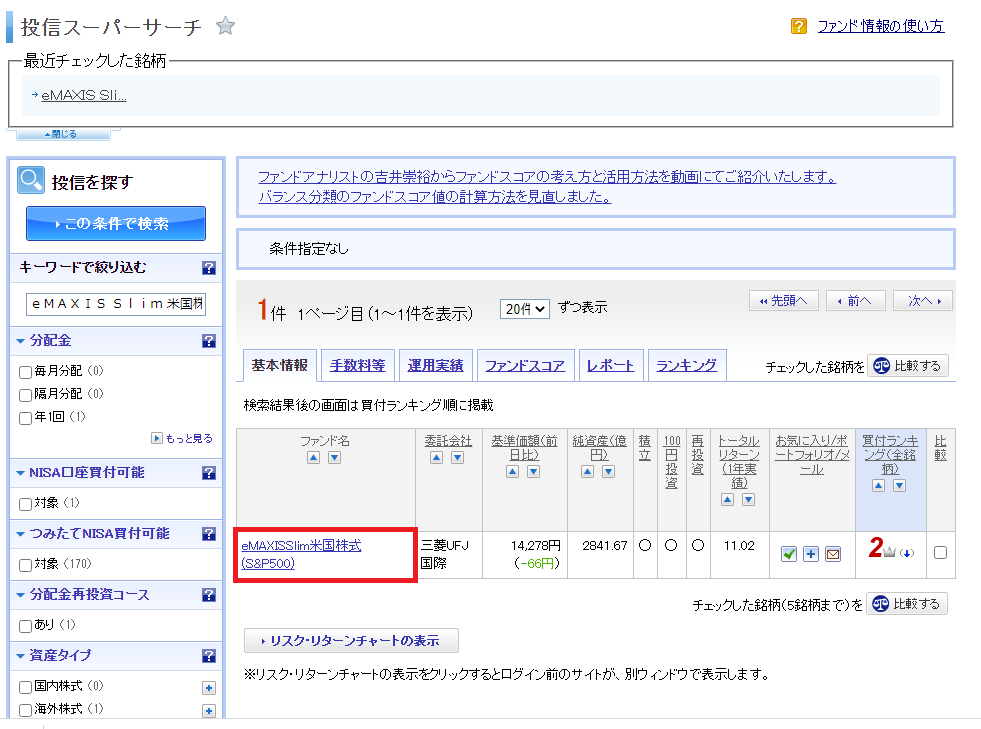Sort 買付ランキング column ascending

(x=878, y=486)
